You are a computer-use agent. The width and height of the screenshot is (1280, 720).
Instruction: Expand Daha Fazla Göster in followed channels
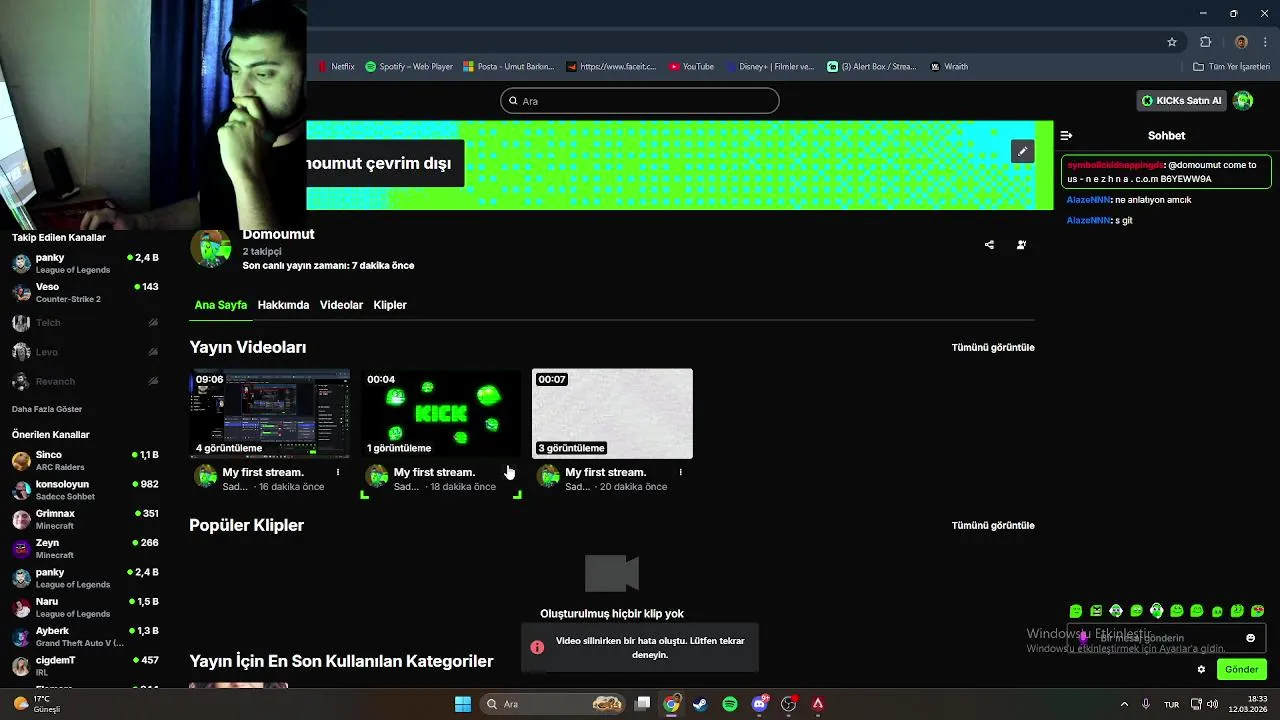(47, 409)
